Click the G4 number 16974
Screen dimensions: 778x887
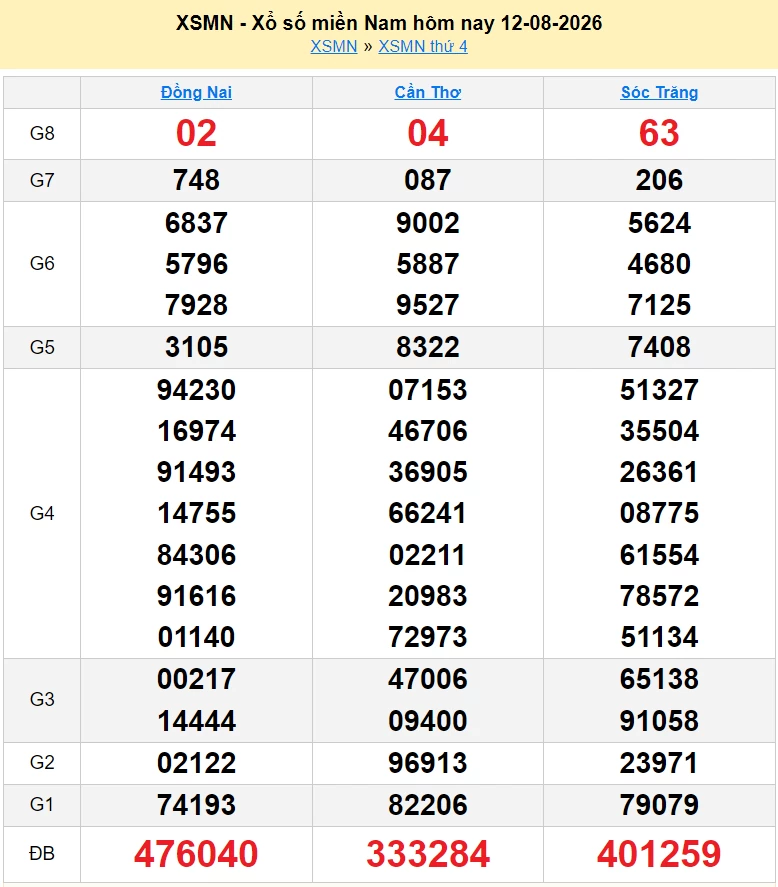click(x=196, y=432)
